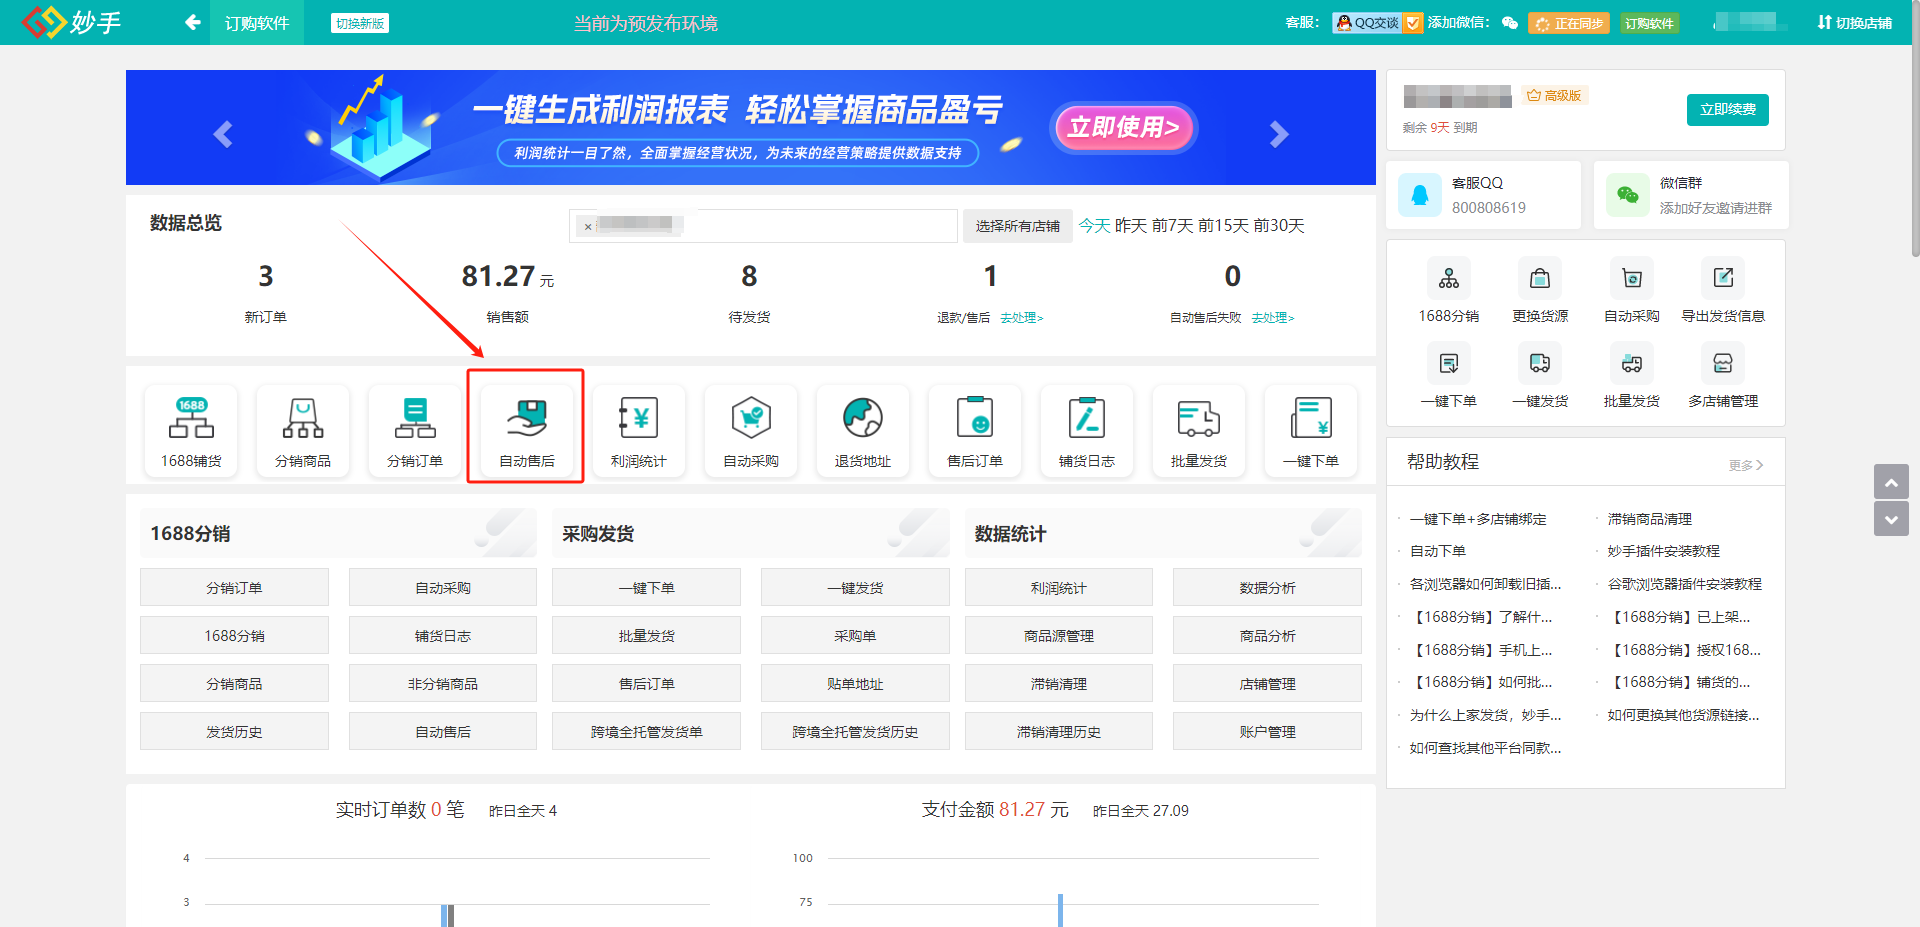Remove the selected store tag with x
The height and width of the screenshot is (927, 1920).
click(x=588, y=227)
